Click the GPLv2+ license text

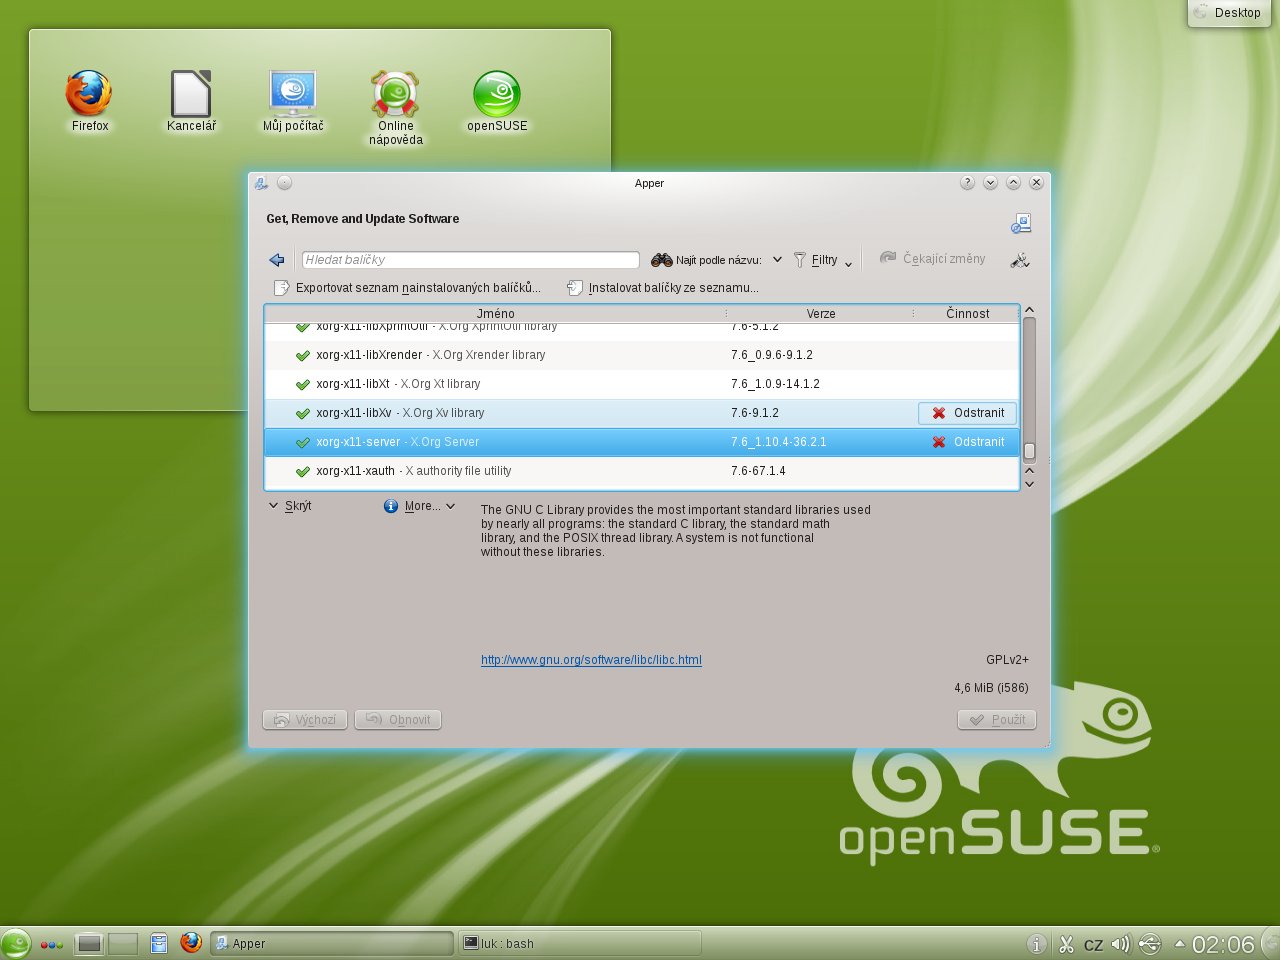(1007, 660)
